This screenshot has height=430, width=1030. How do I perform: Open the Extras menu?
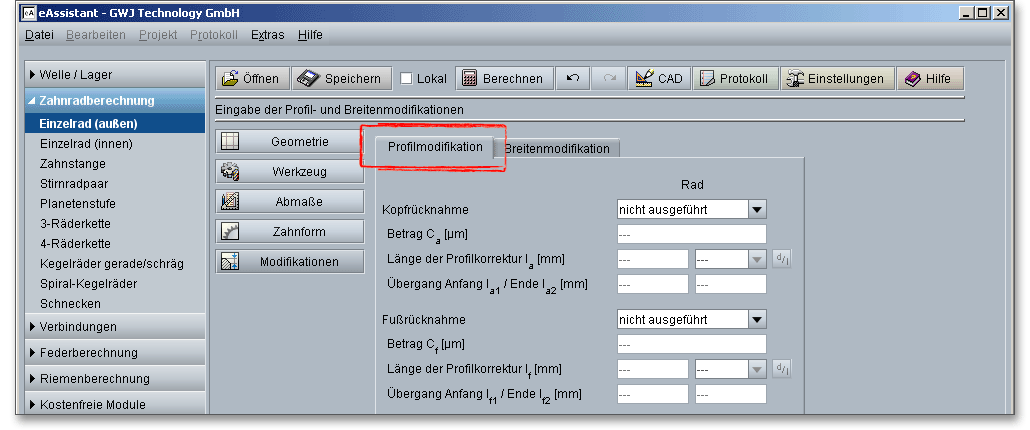point(267,34)
